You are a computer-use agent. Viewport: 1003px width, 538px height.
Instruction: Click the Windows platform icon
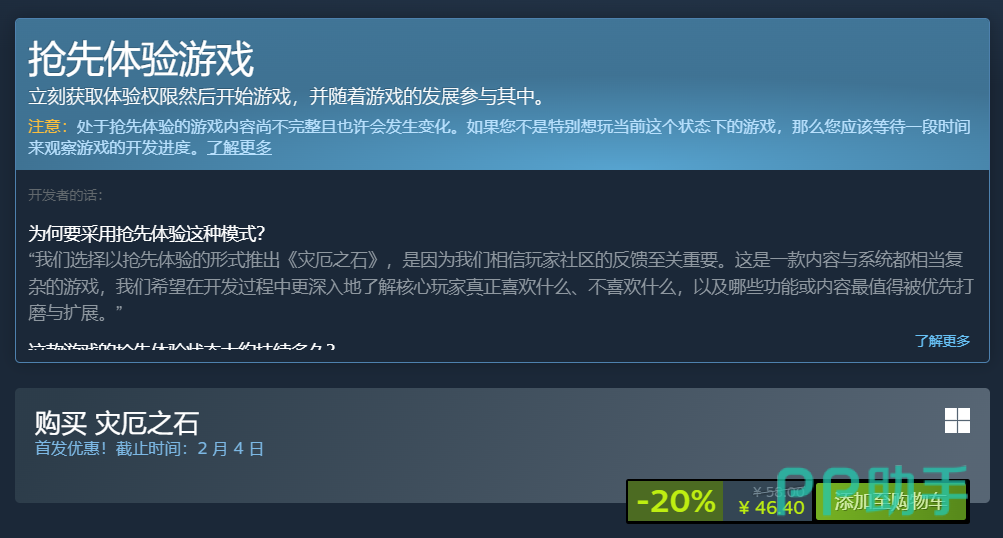(x=957, y=420)
